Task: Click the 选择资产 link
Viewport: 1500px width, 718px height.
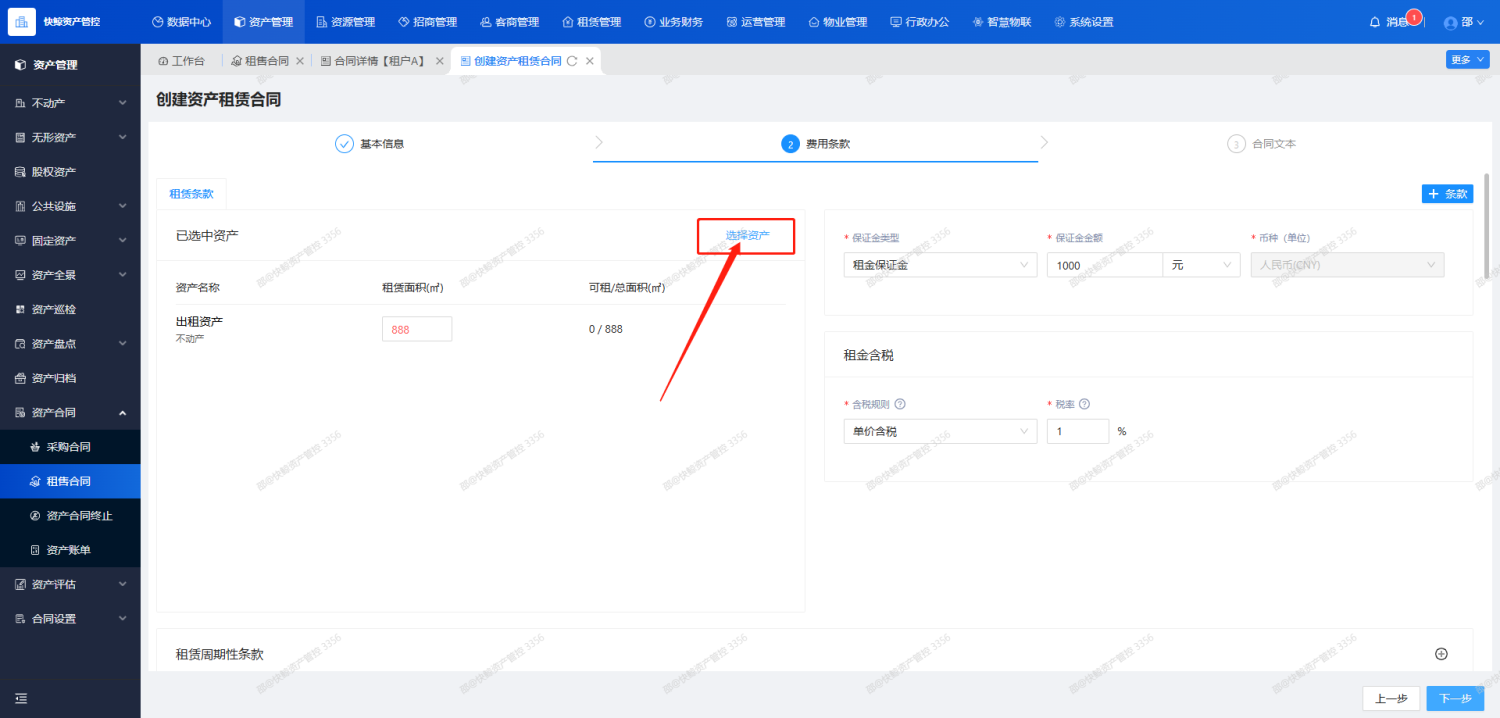Action: point(747,235)
